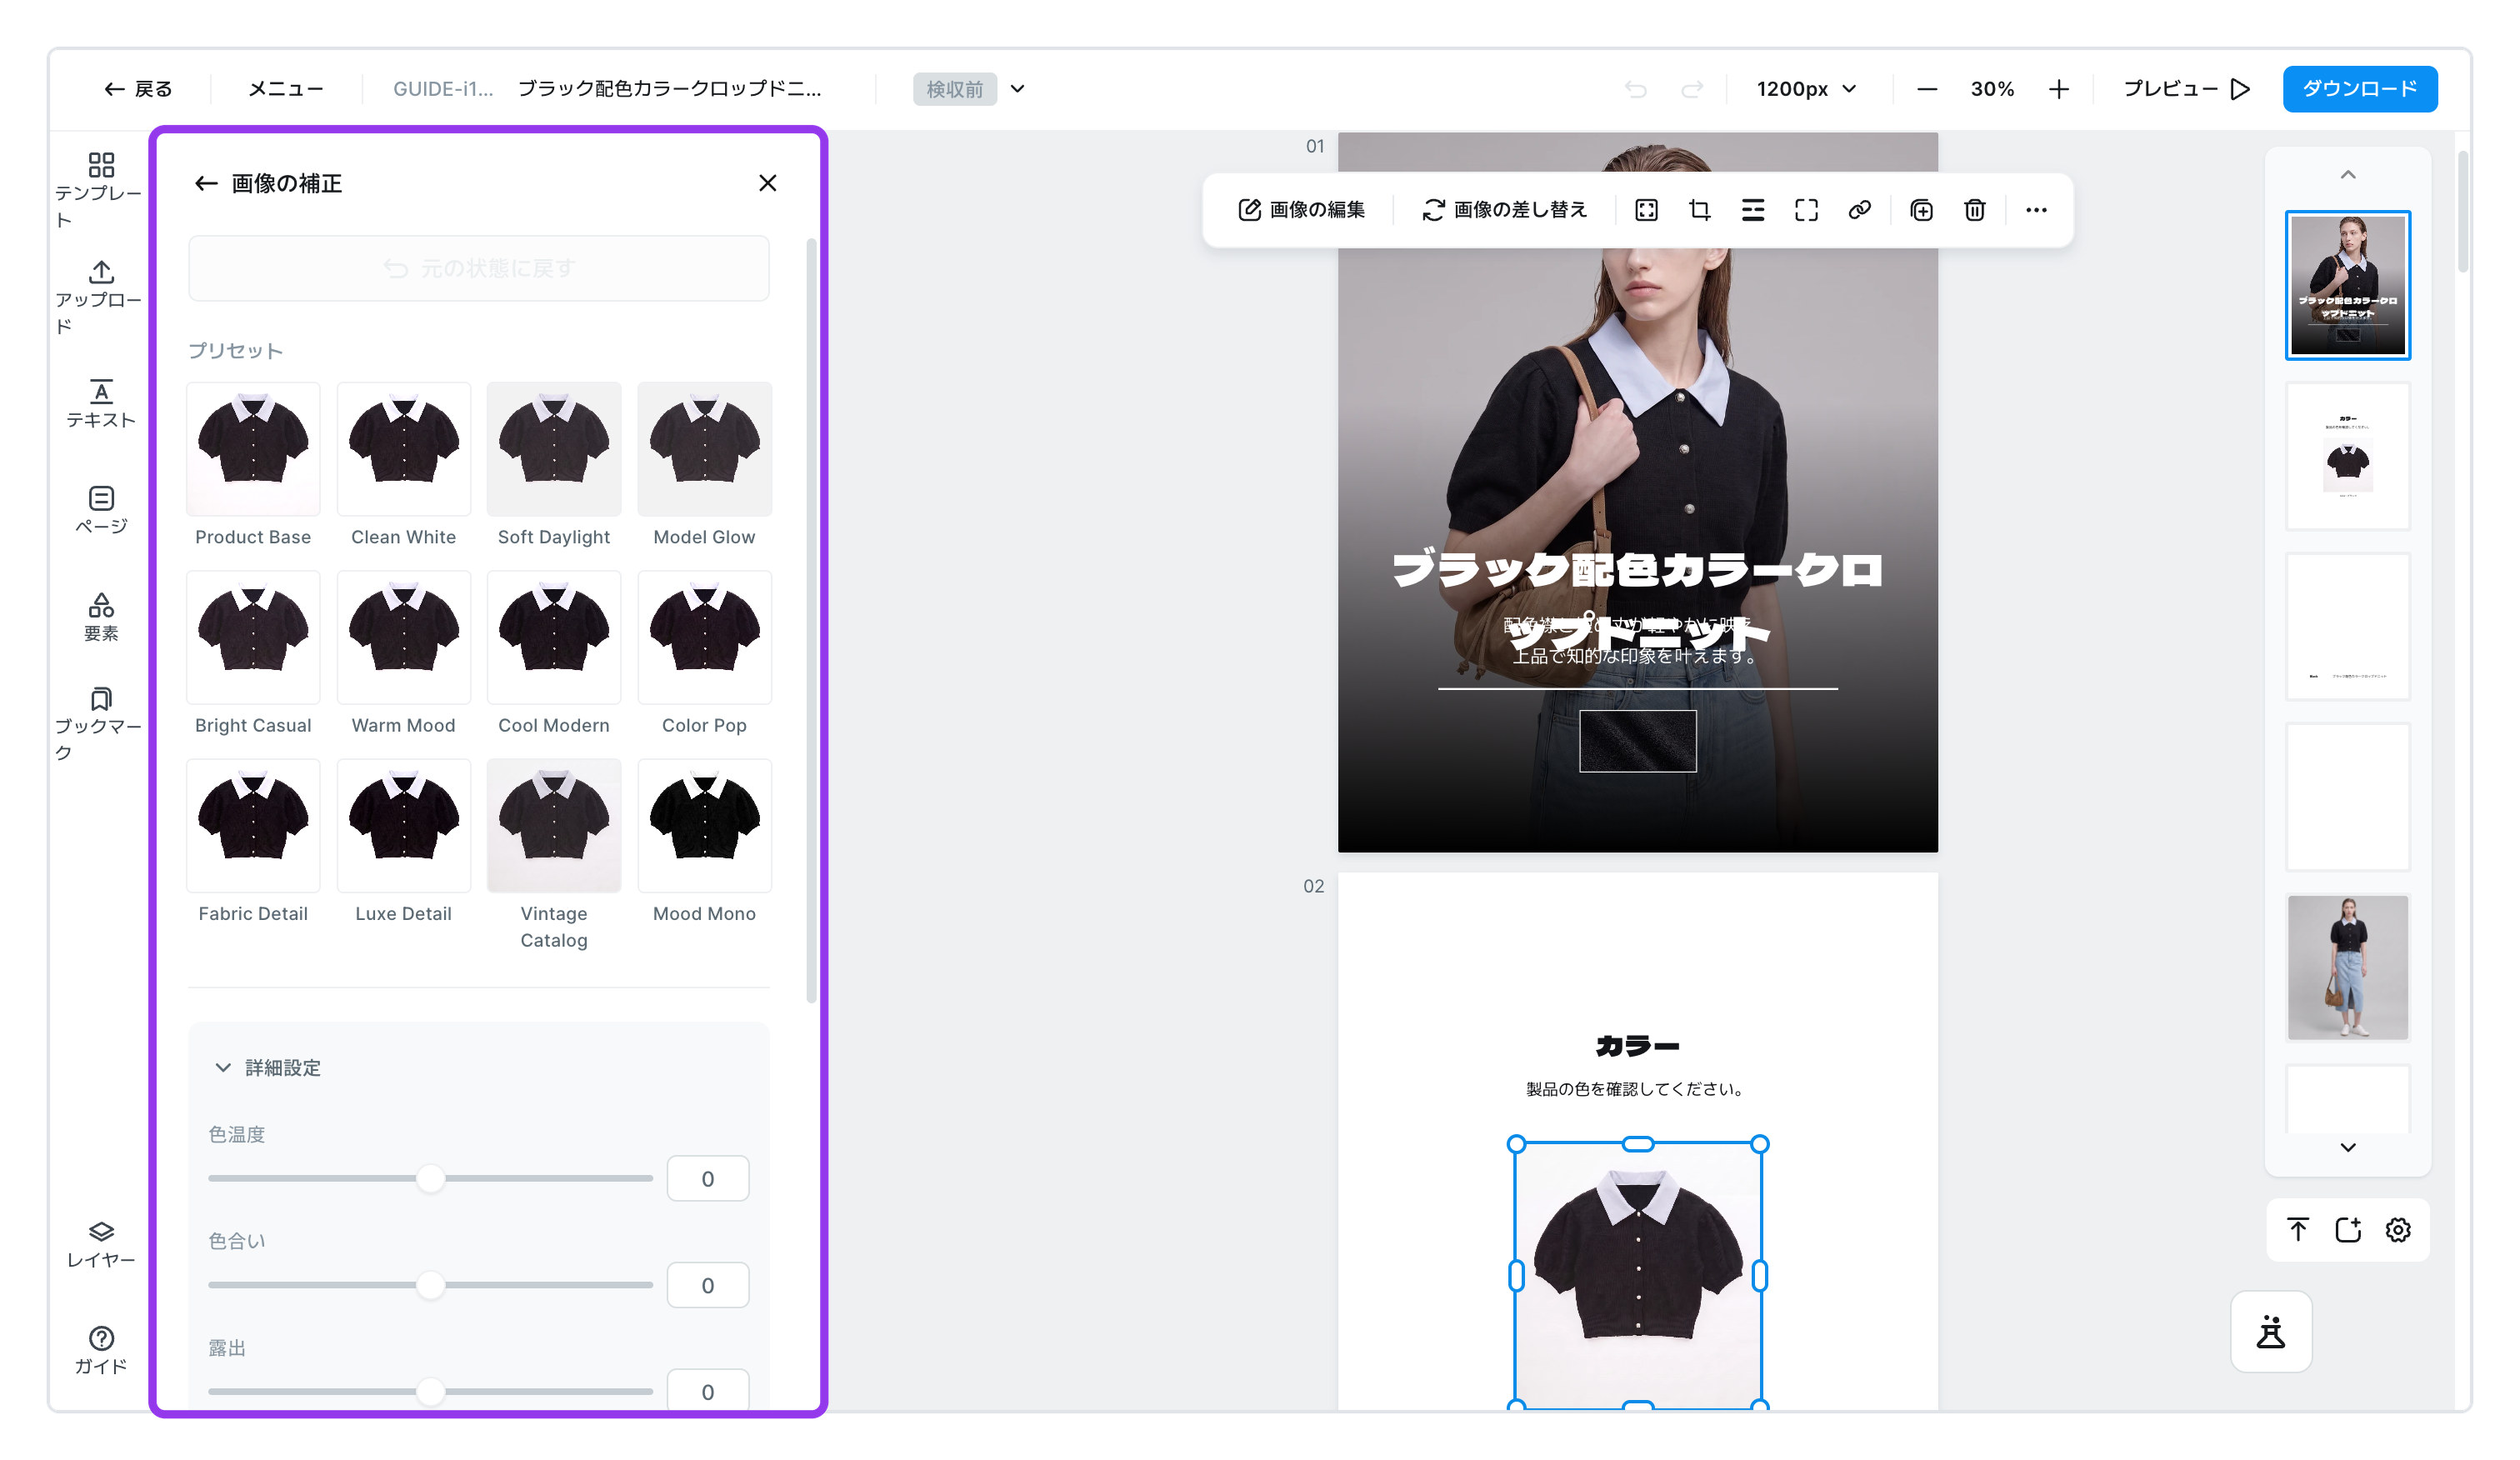This screenshot has height=1460, width=2520.
Task: Delete image with trash icon
Action: tap(1974, 210)
